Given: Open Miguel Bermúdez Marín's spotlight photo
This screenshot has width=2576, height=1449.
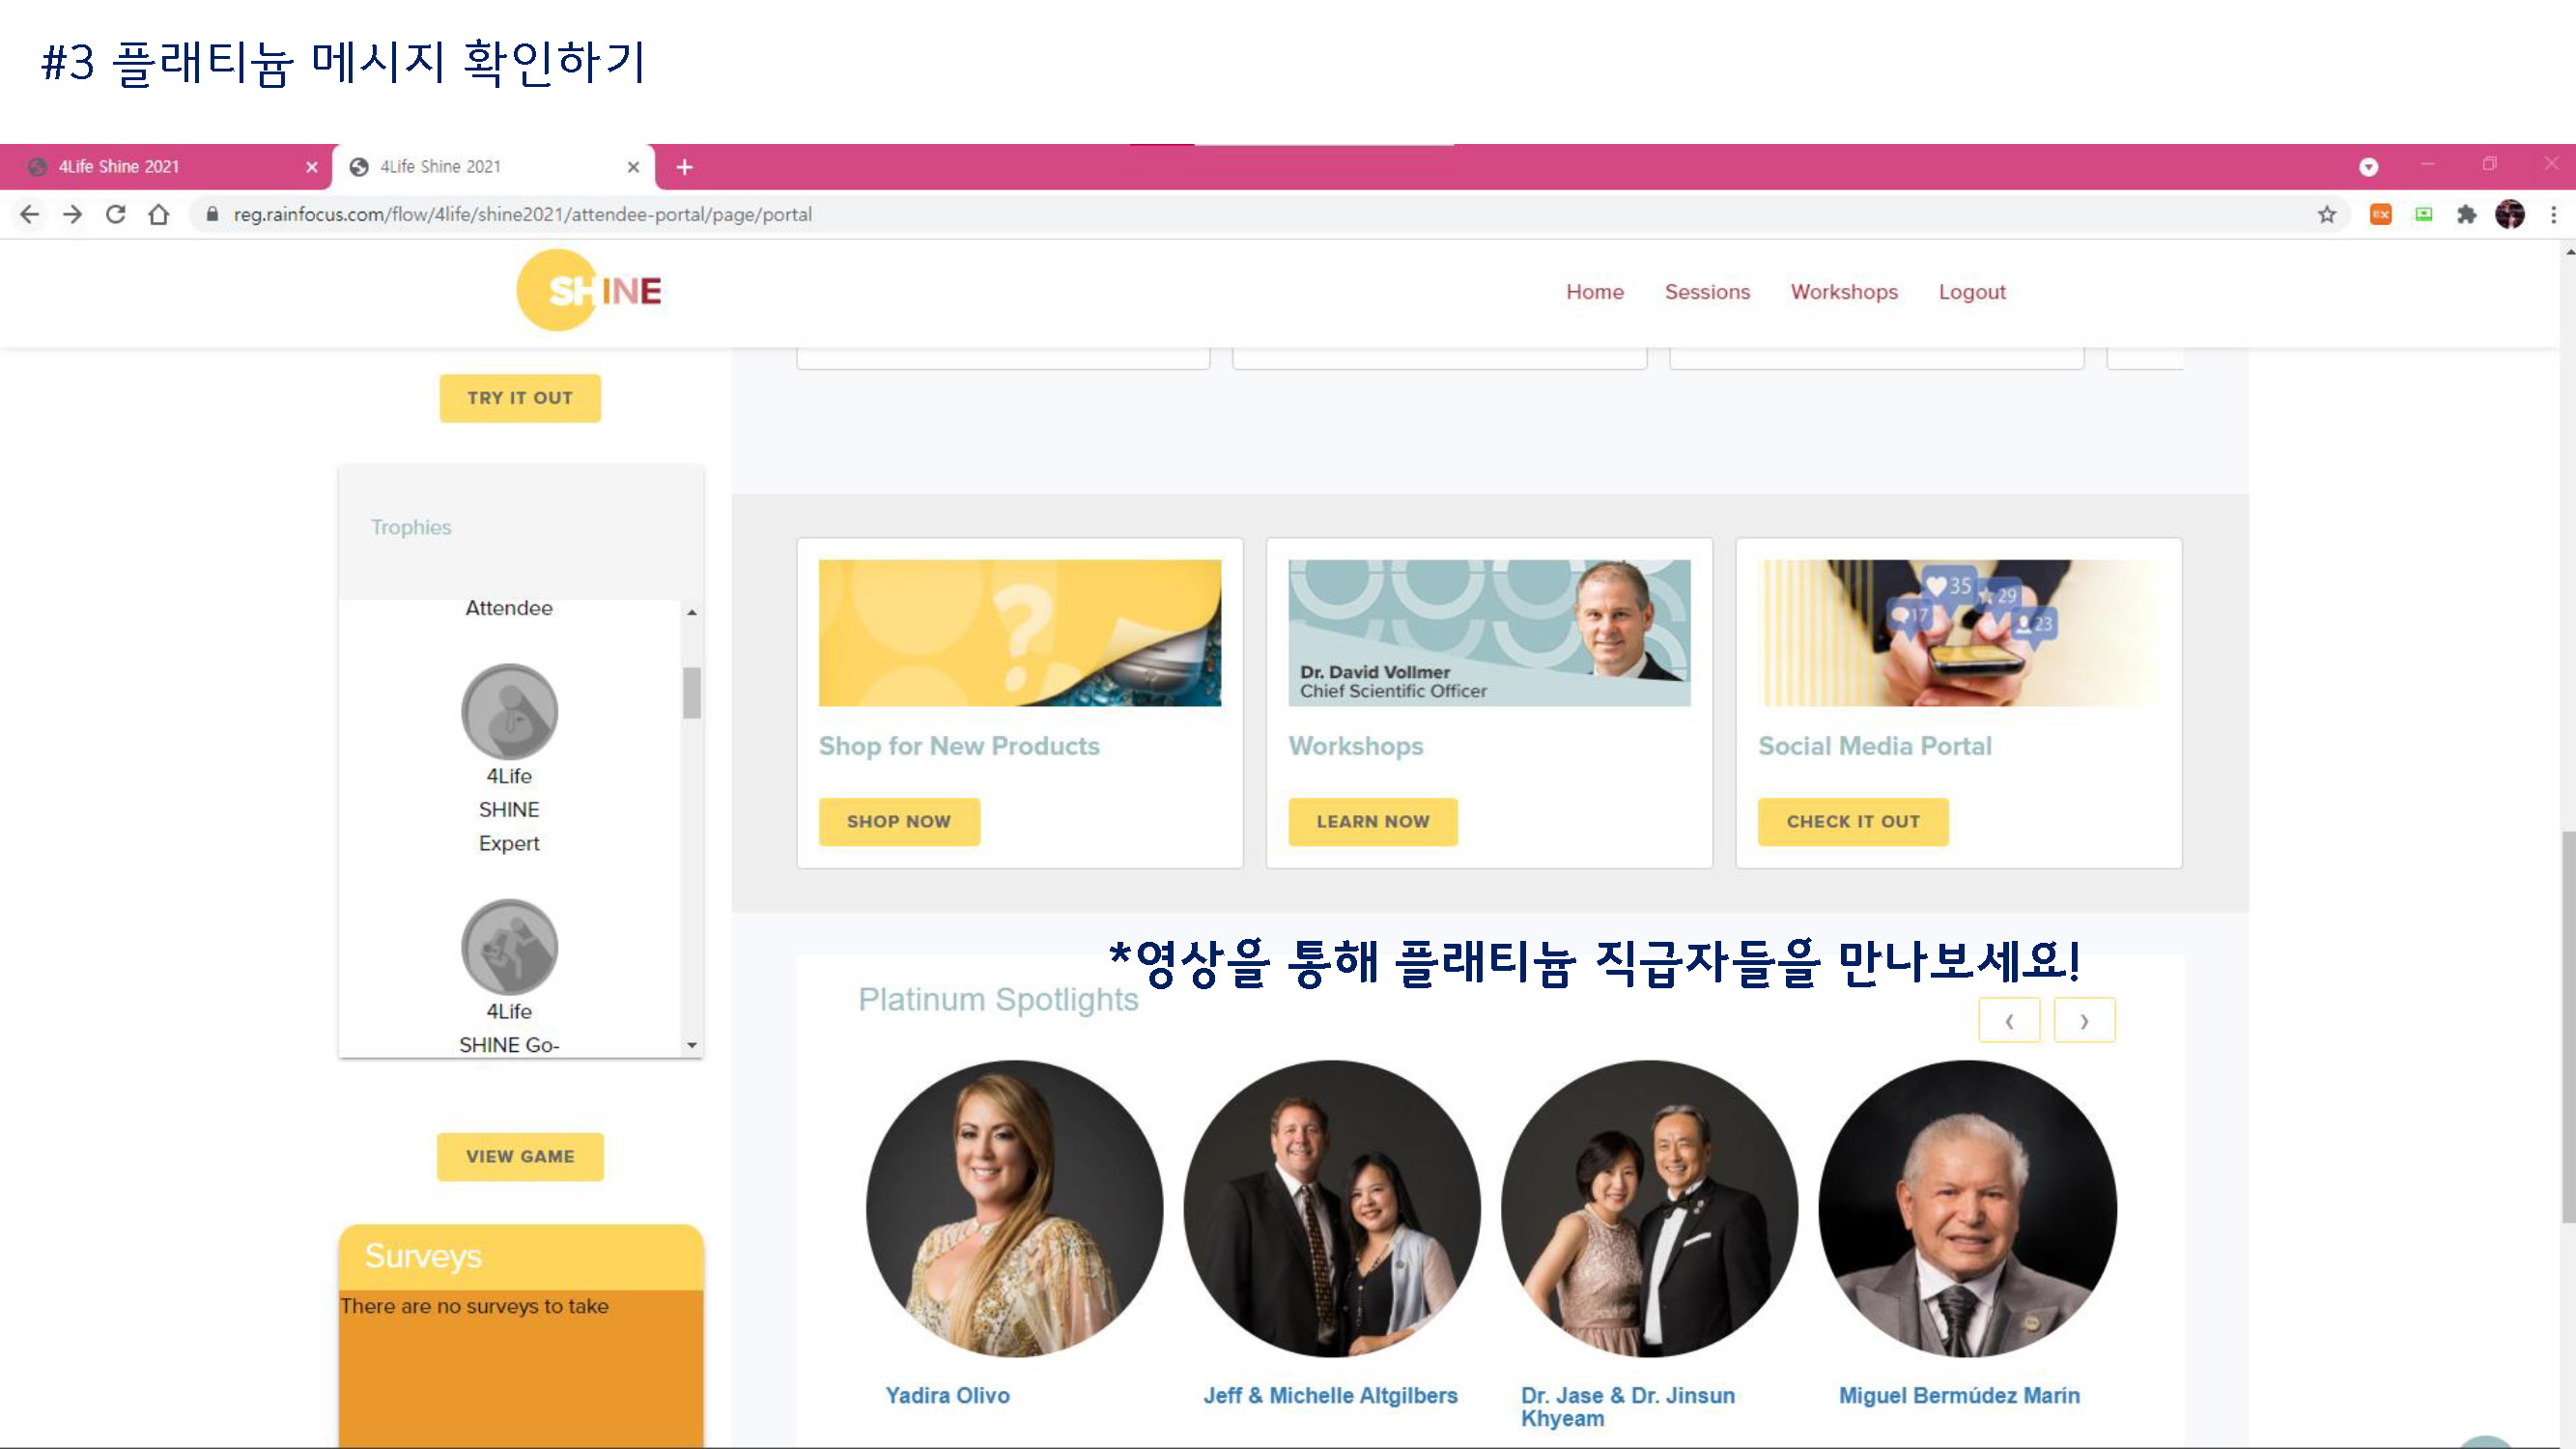Looking at the screenshot, I should pyautogui.click(x=1967, y=1209).
